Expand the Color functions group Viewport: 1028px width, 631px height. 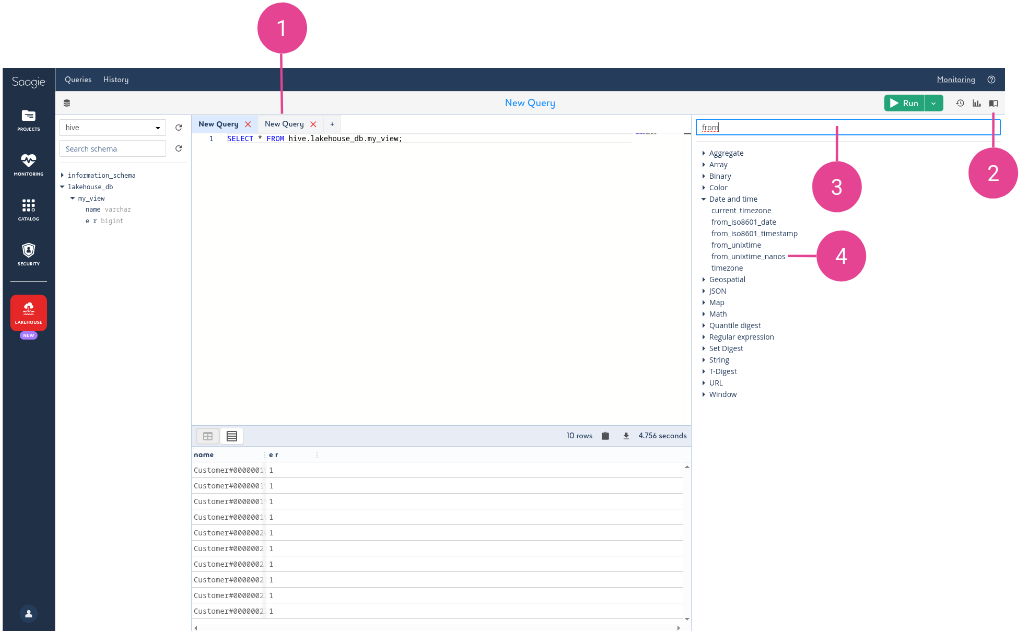click(703, 188)
